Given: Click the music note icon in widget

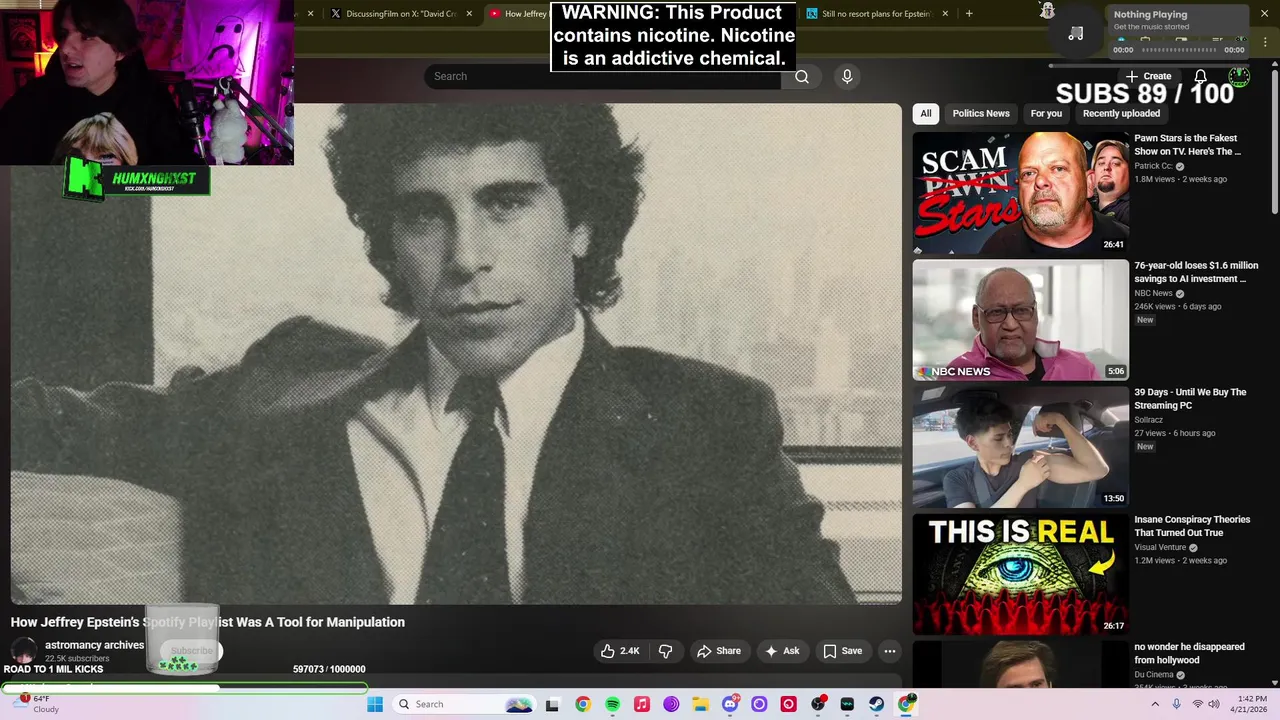Looking at the screenshot, I should [x=1076, y=34].
